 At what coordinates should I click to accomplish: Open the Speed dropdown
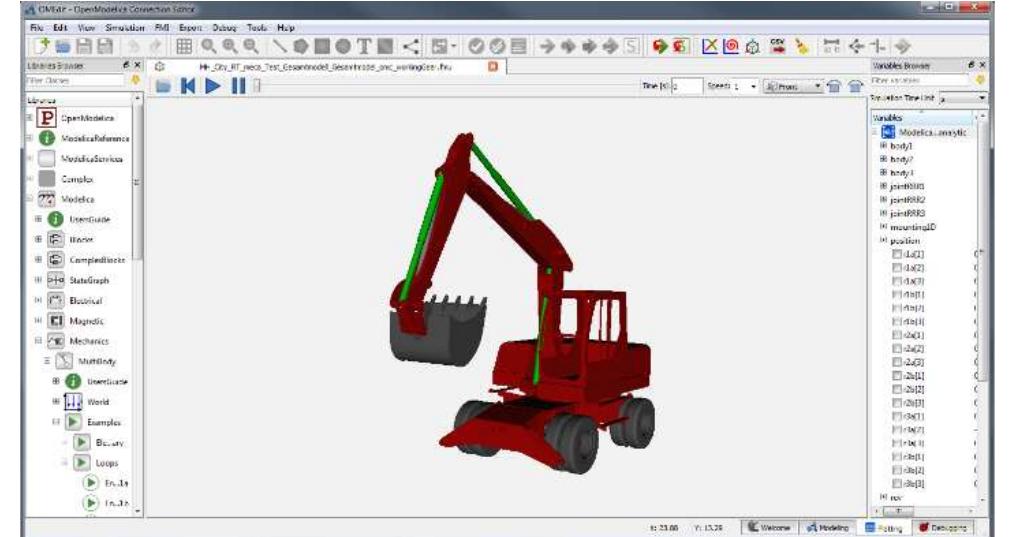pos(753,87)
